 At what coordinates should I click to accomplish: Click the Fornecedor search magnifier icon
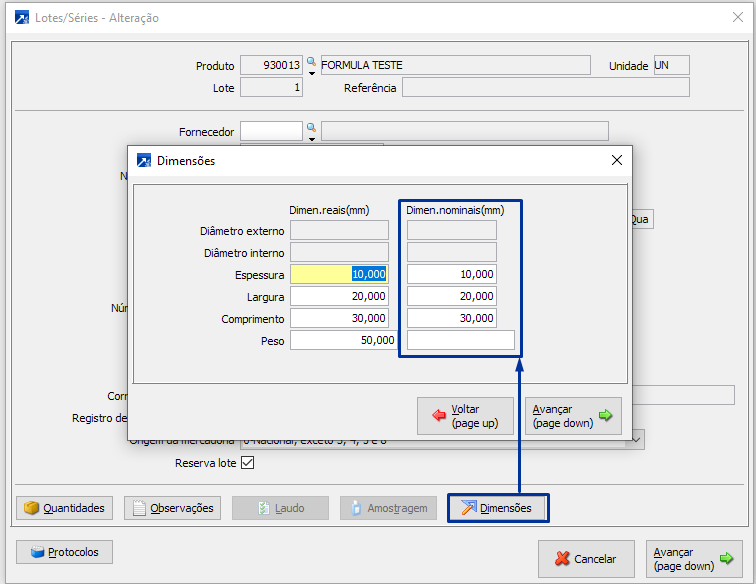311,127
